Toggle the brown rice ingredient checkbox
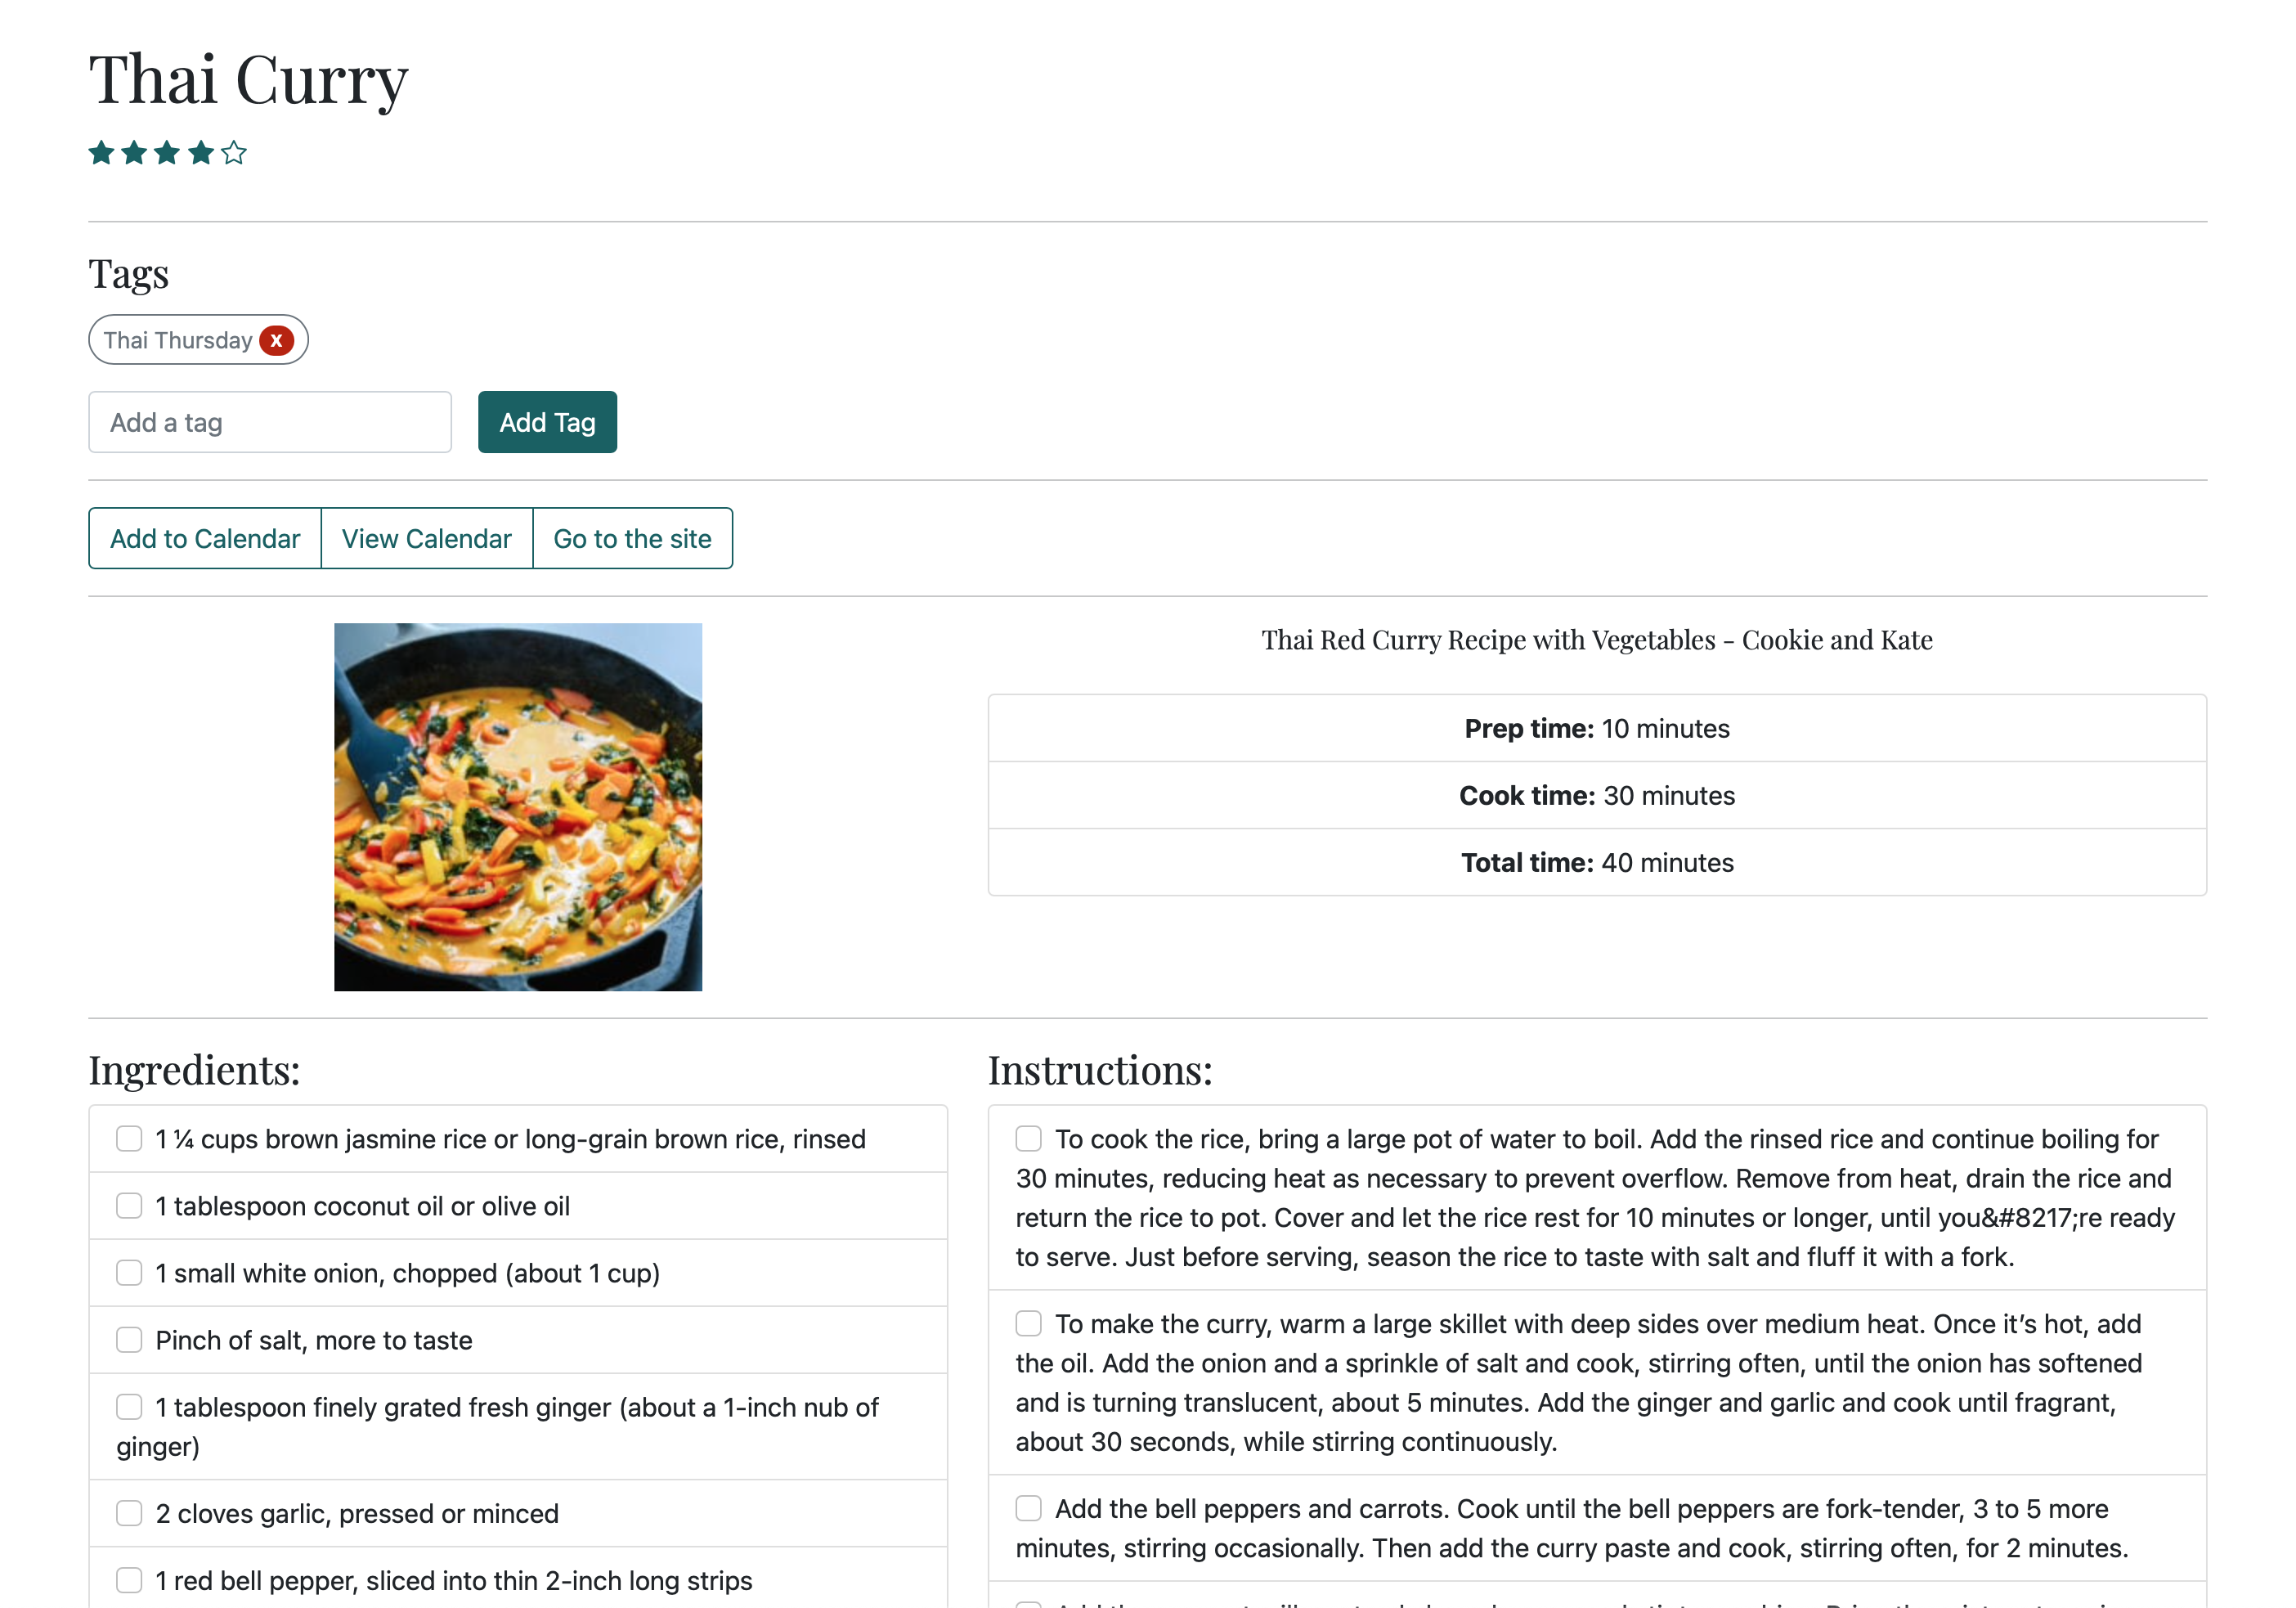This screenshot has height=1608, width=2296. pyautogui.click(x=129, y=1139)
